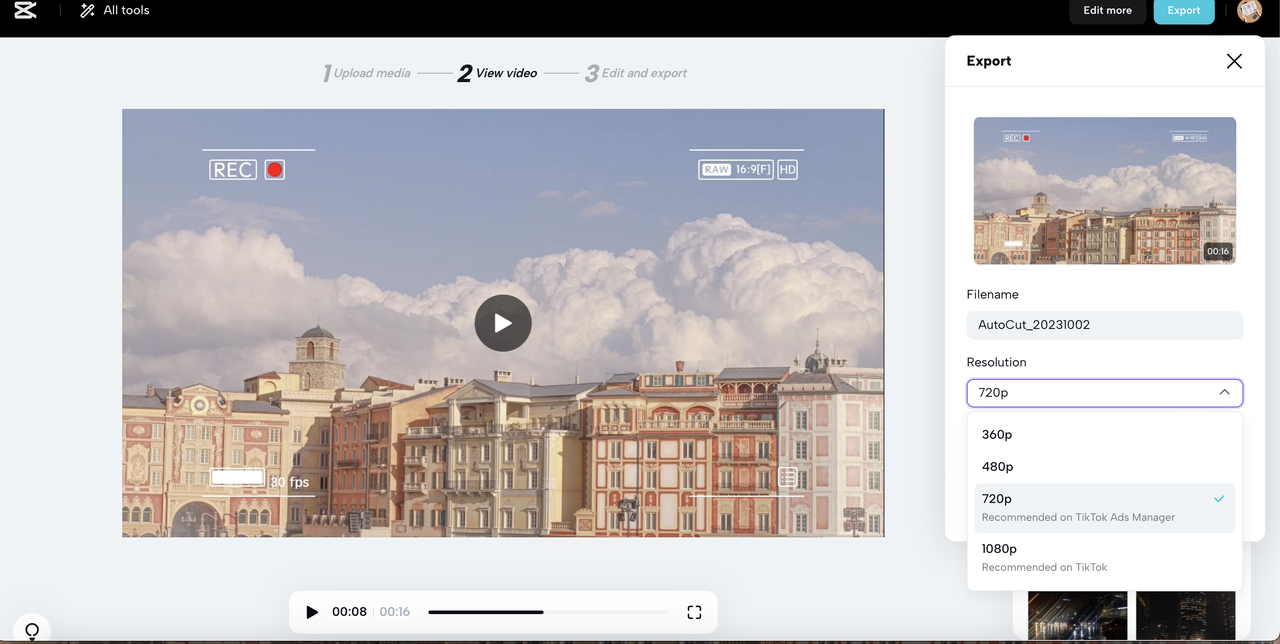Click the 00:08 current time text

[x=349, y=612]
